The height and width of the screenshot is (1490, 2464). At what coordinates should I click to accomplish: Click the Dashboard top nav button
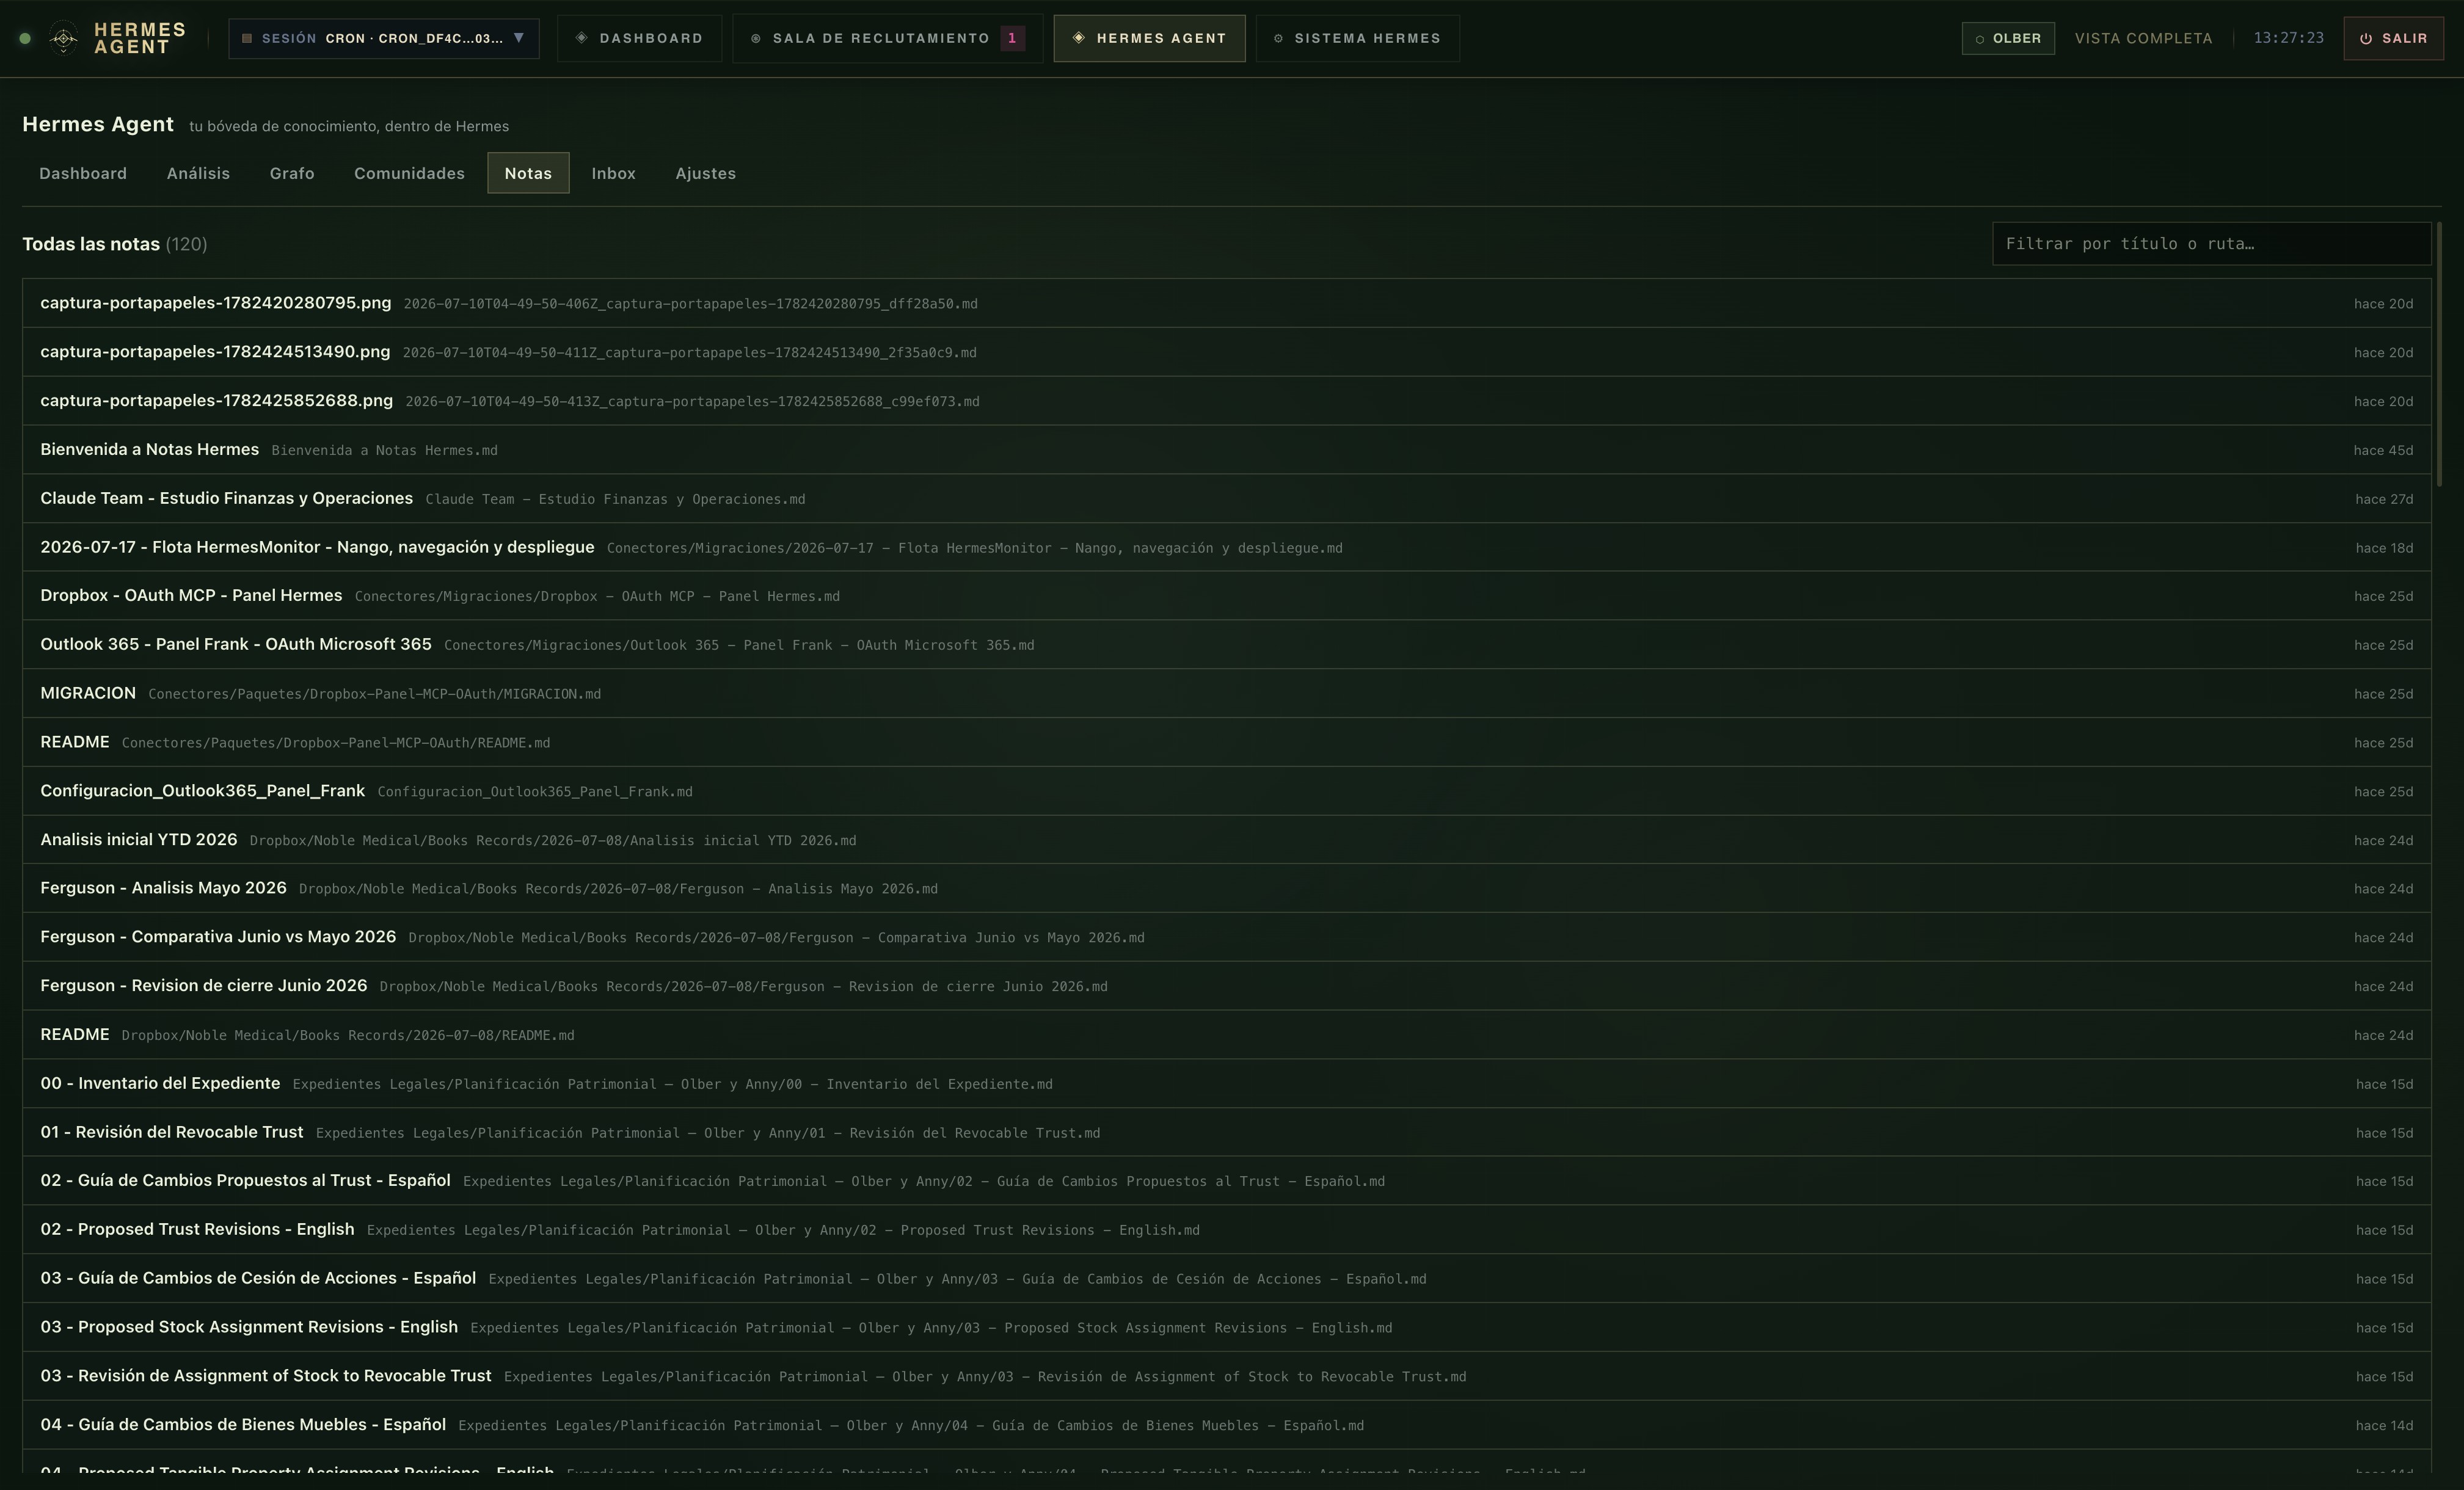pyautogui.click(x=639, y=38)
